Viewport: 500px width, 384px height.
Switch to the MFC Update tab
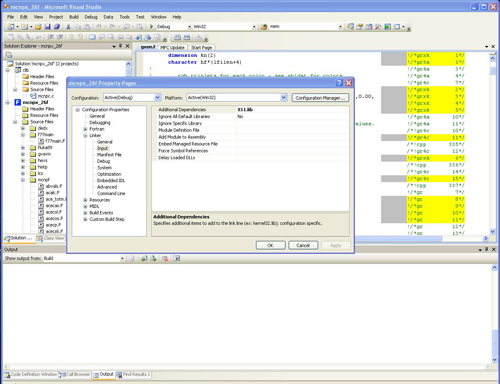coord(172,48)
